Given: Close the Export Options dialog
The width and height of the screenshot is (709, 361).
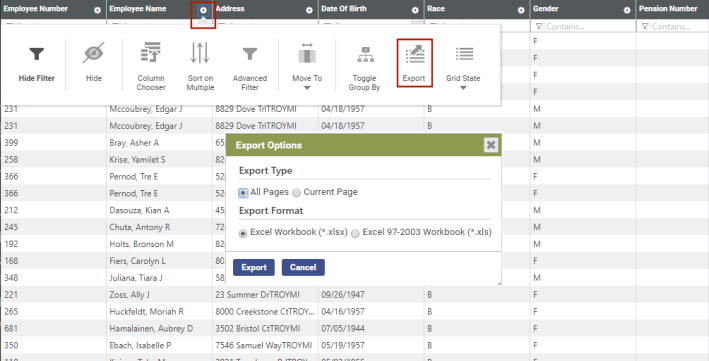Looking at the screenshot, I should click(x=491, y=145).
